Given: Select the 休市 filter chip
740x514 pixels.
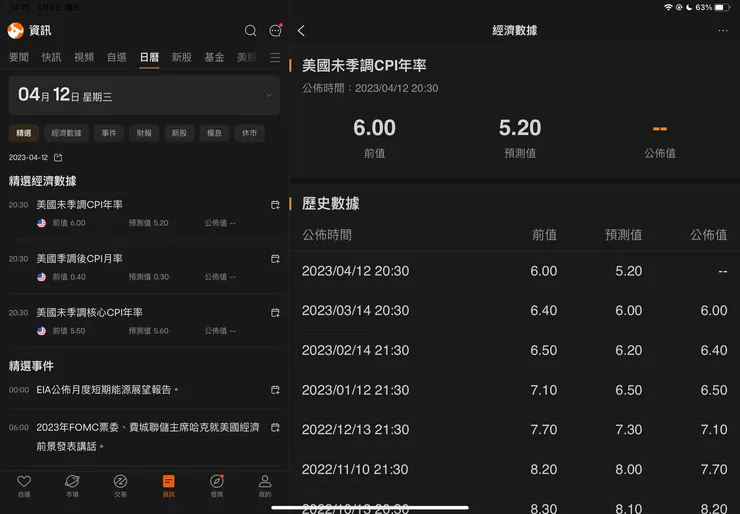Looking at the screenshot, I should click(250, 133).
